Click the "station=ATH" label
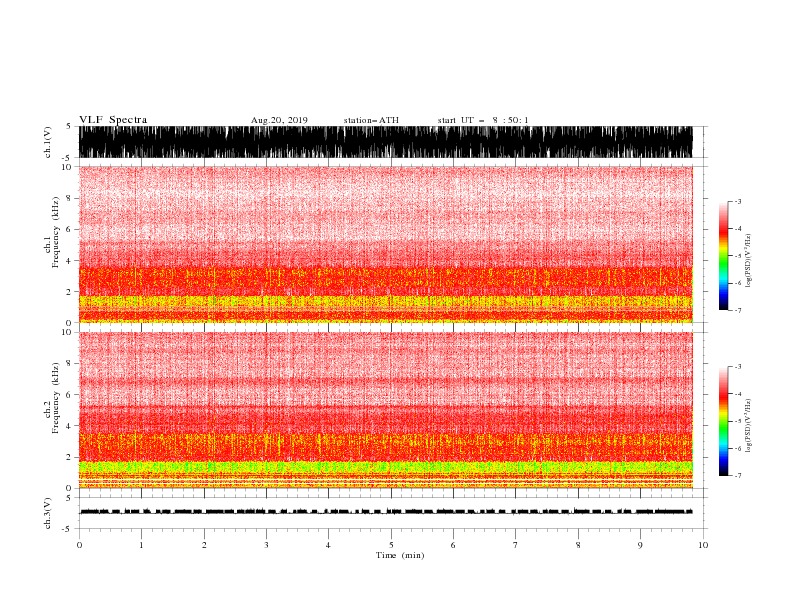Screen dimensions: 792x612 (x=371, y=120)
